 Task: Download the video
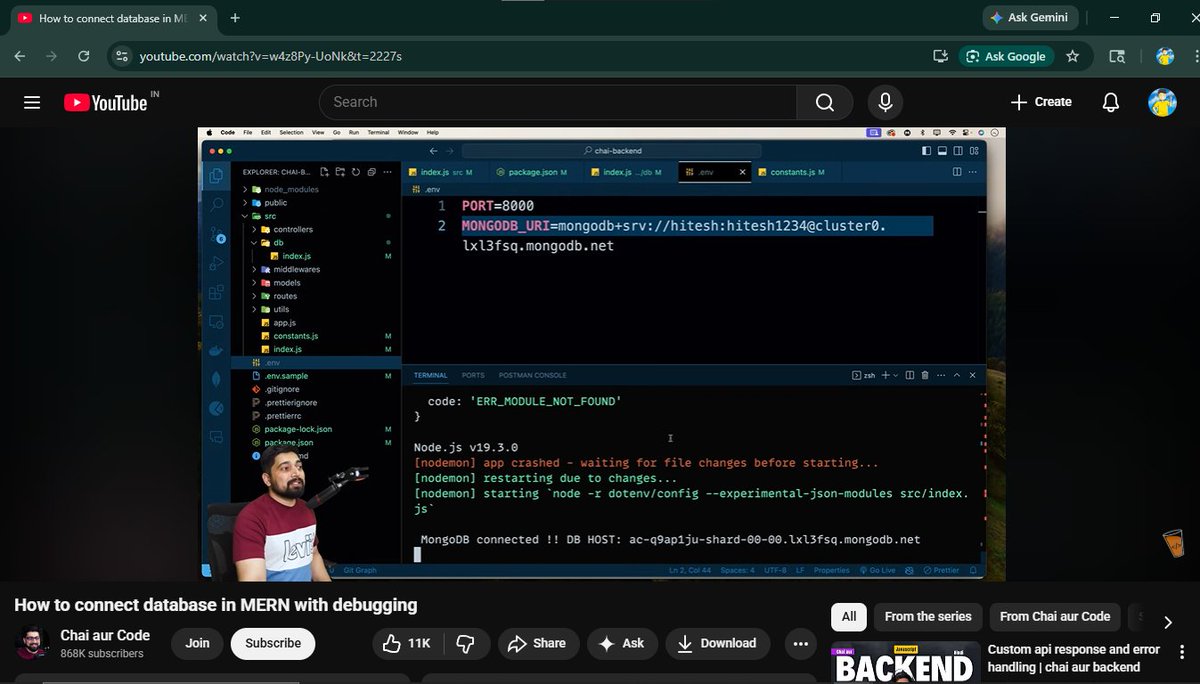719,643
